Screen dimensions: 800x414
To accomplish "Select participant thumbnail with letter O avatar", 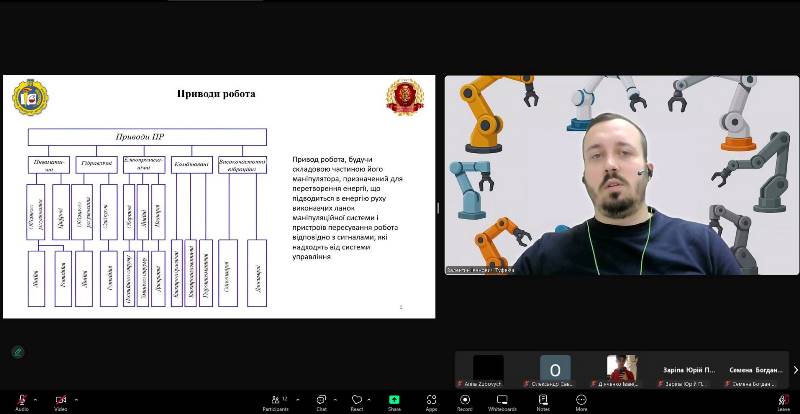I will (x=555, y=370).
